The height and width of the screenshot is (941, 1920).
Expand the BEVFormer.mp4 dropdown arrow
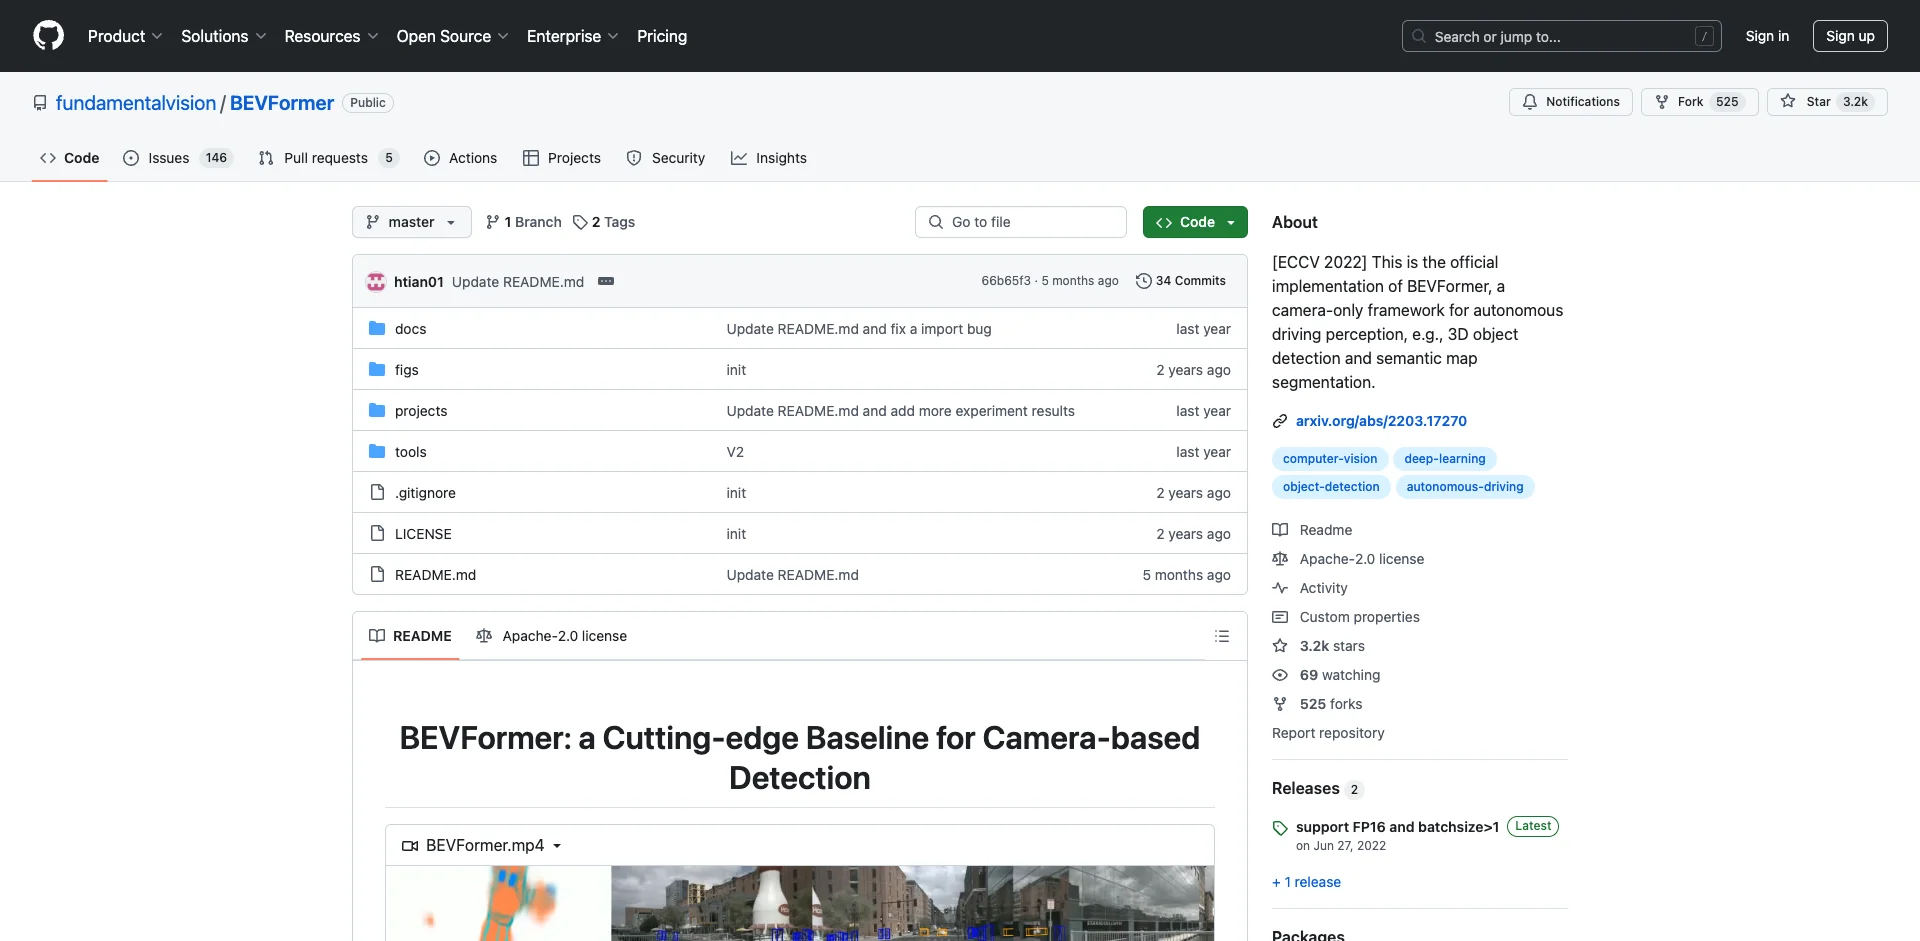click(557, 846)
